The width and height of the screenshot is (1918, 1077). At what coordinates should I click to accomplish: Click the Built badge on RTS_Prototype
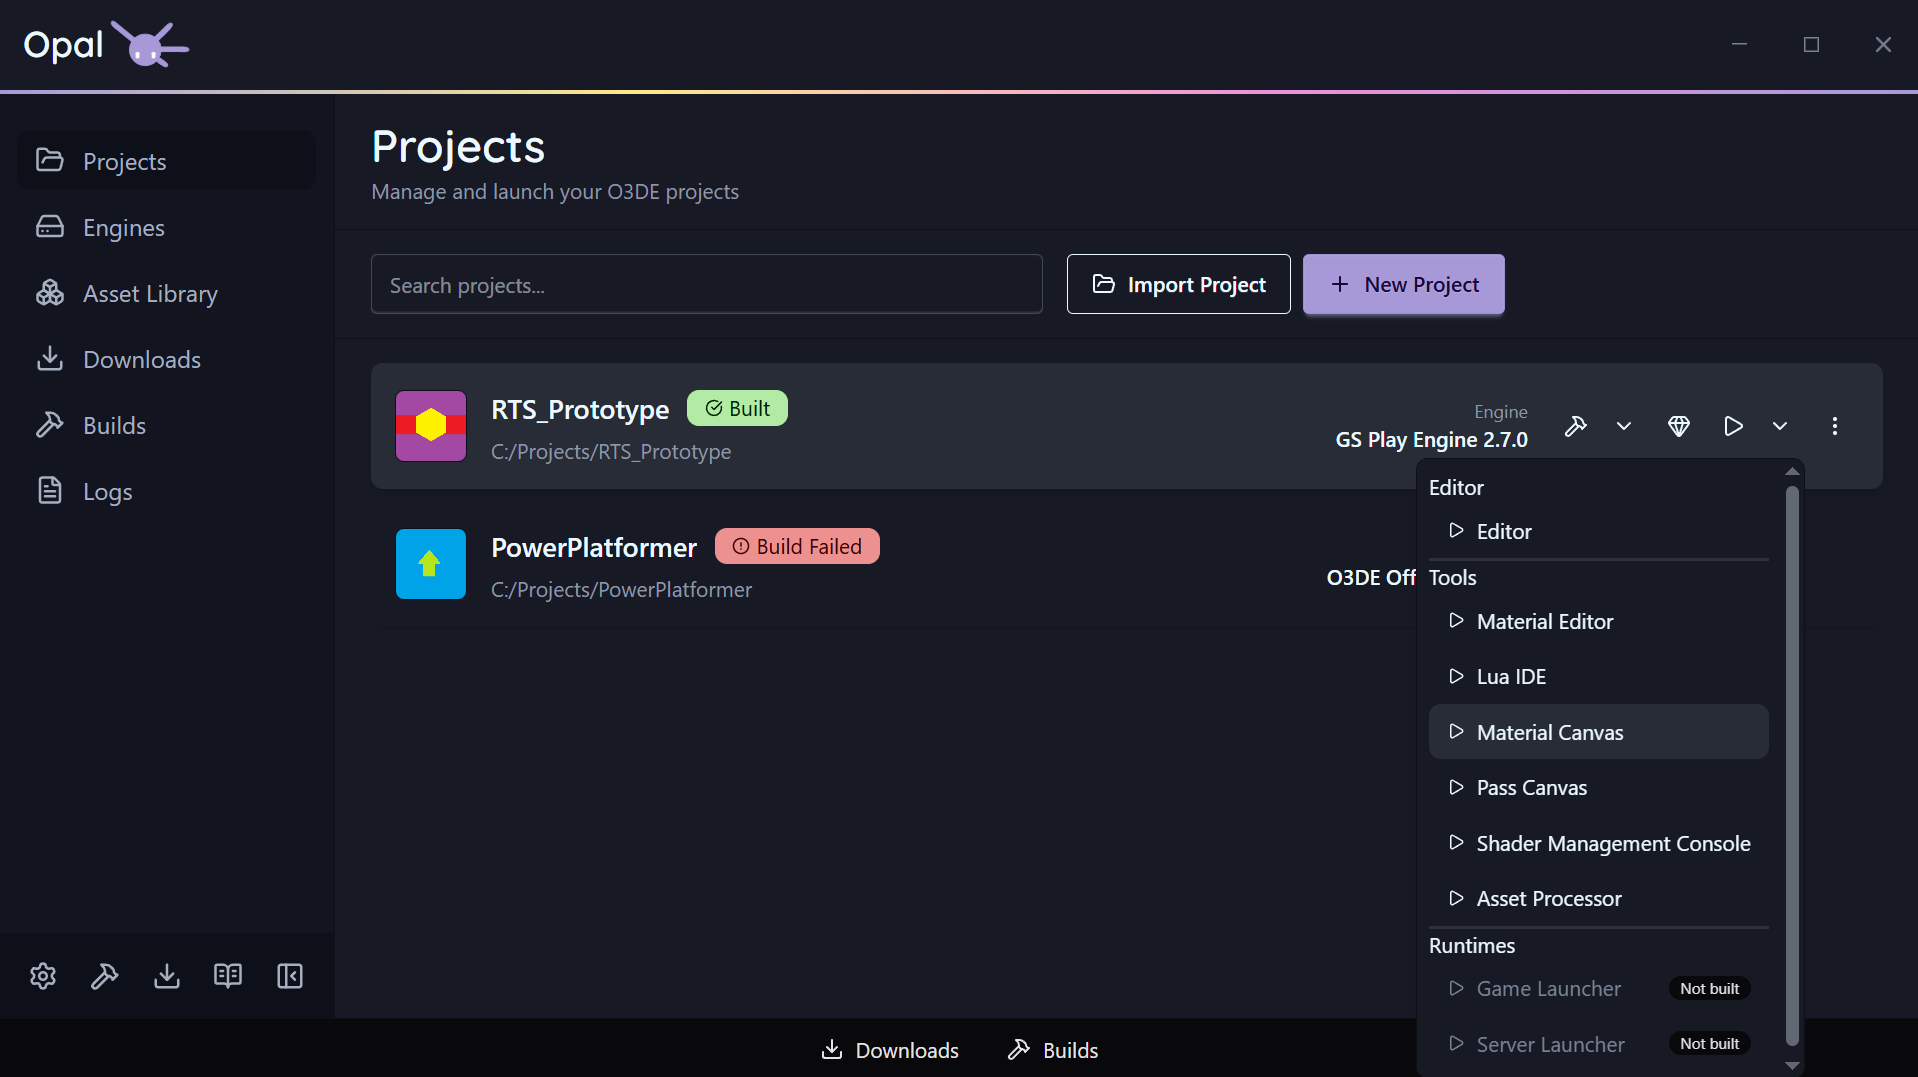pos(737,408)
